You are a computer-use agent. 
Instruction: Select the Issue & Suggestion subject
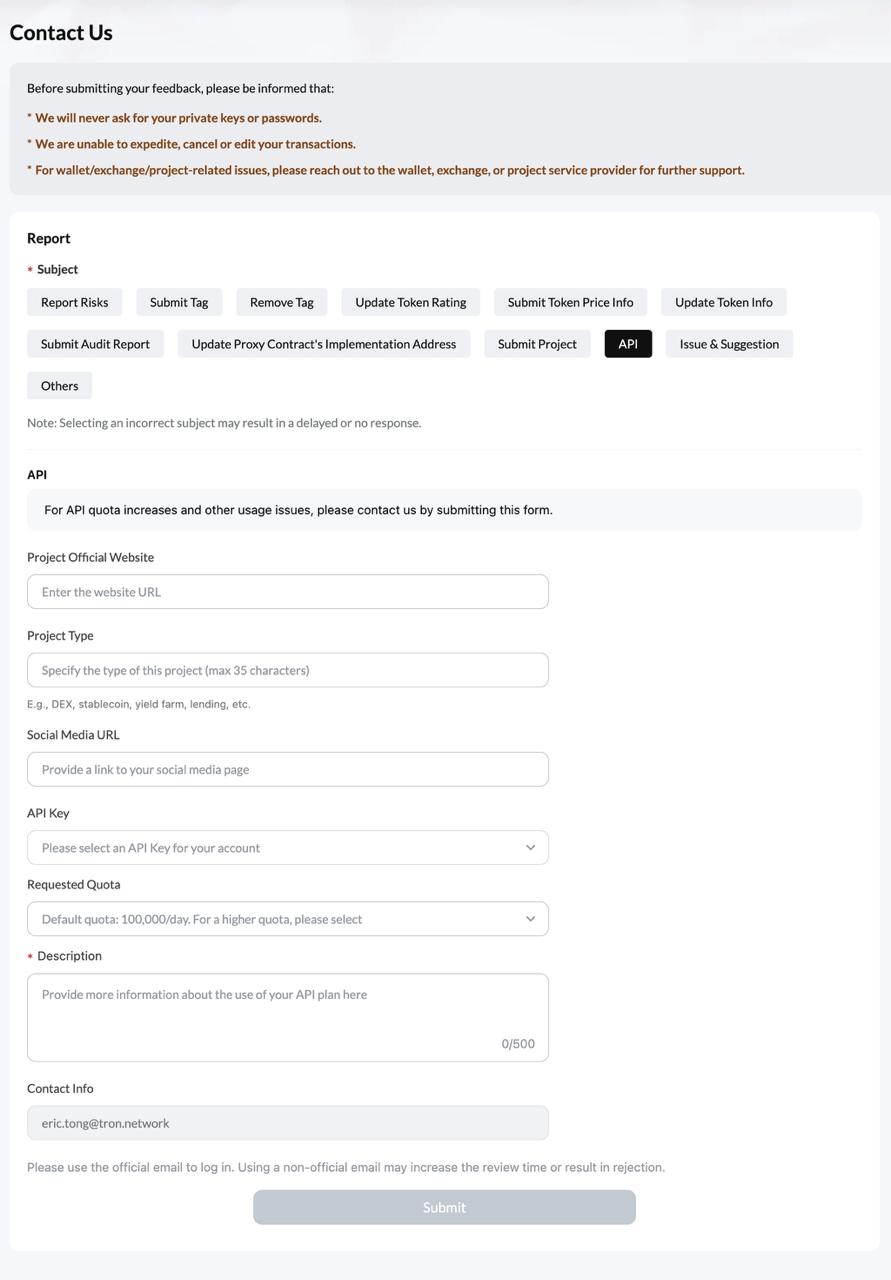click(x=728, y=343)
